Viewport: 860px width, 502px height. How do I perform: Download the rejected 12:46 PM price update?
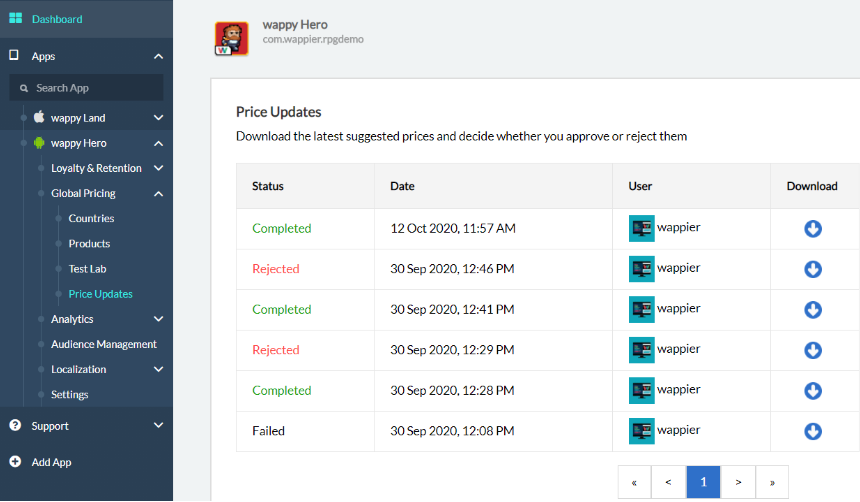(x=813, y=269)
